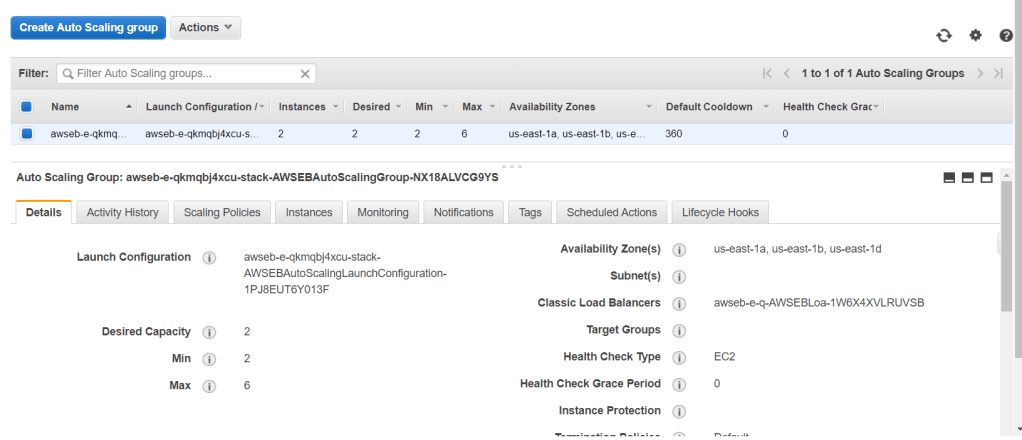Expand the Instances column filter arrow
1022x440 pixels.
pyautogui.click(x=333, y=107)
